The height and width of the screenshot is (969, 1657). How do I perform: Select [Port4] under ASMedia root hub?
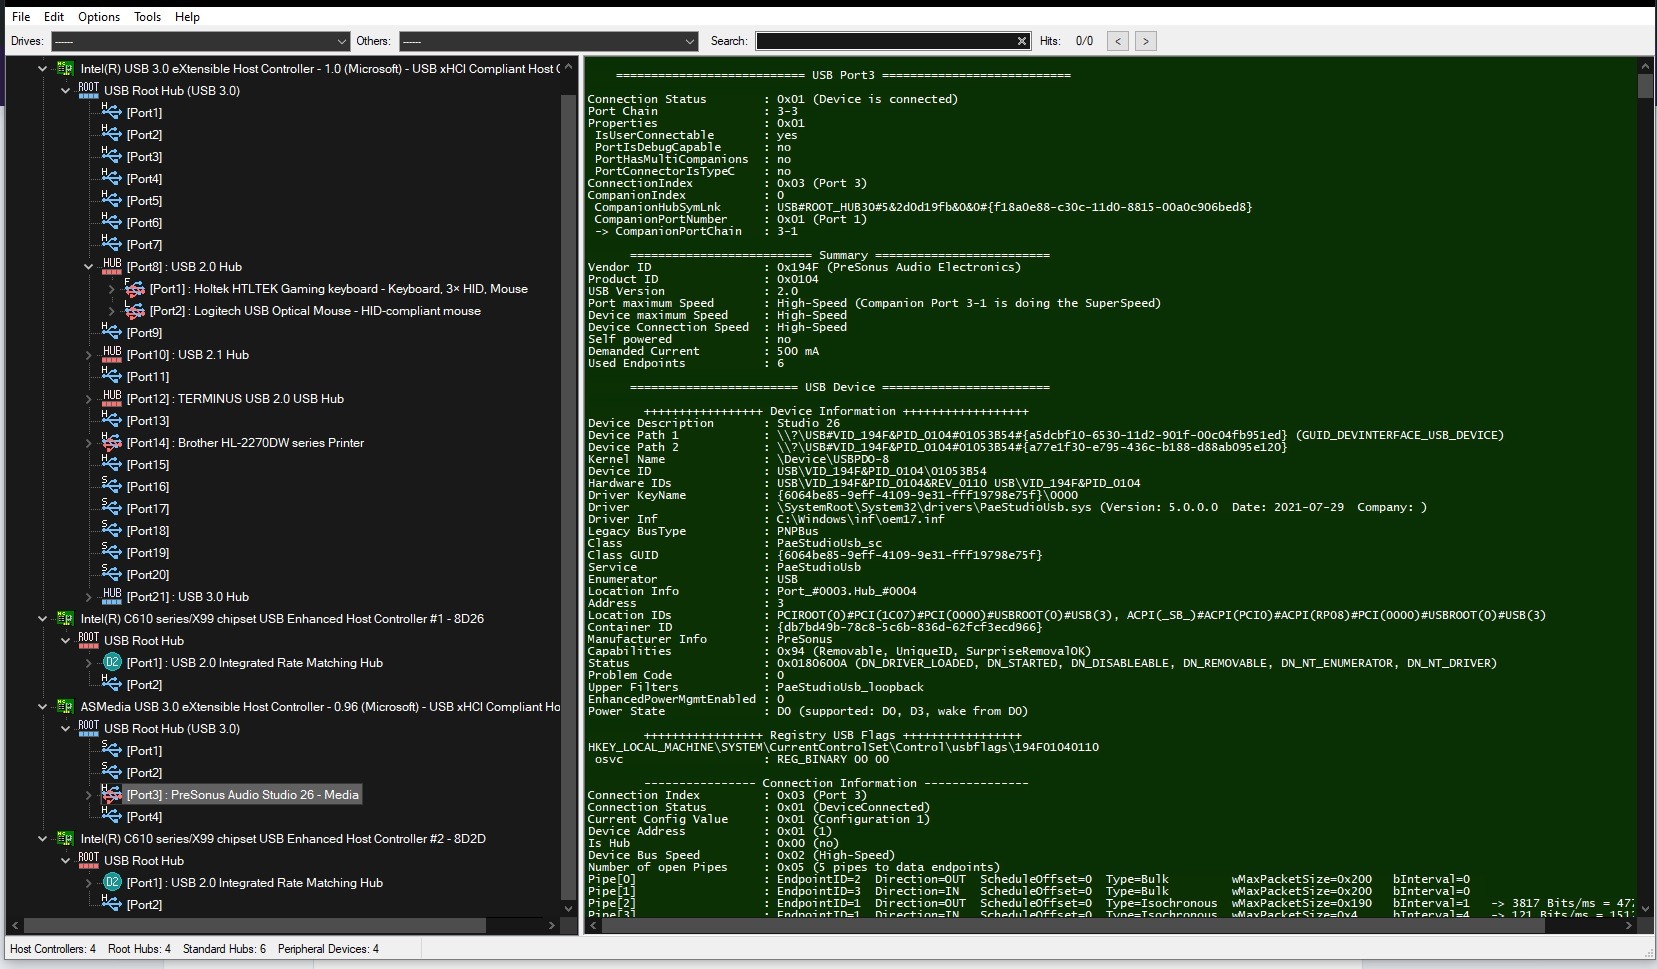pos(144,817)
